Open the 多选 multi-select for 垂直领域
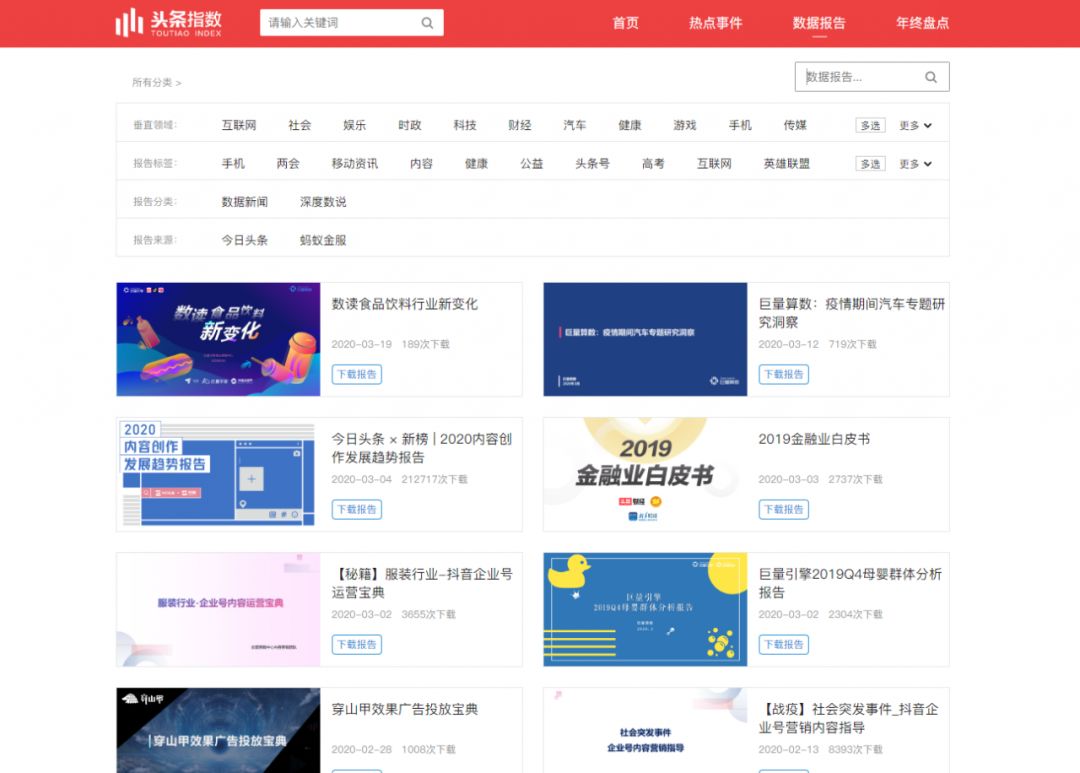Screen dimensions: 1080x773 point(869,124)
